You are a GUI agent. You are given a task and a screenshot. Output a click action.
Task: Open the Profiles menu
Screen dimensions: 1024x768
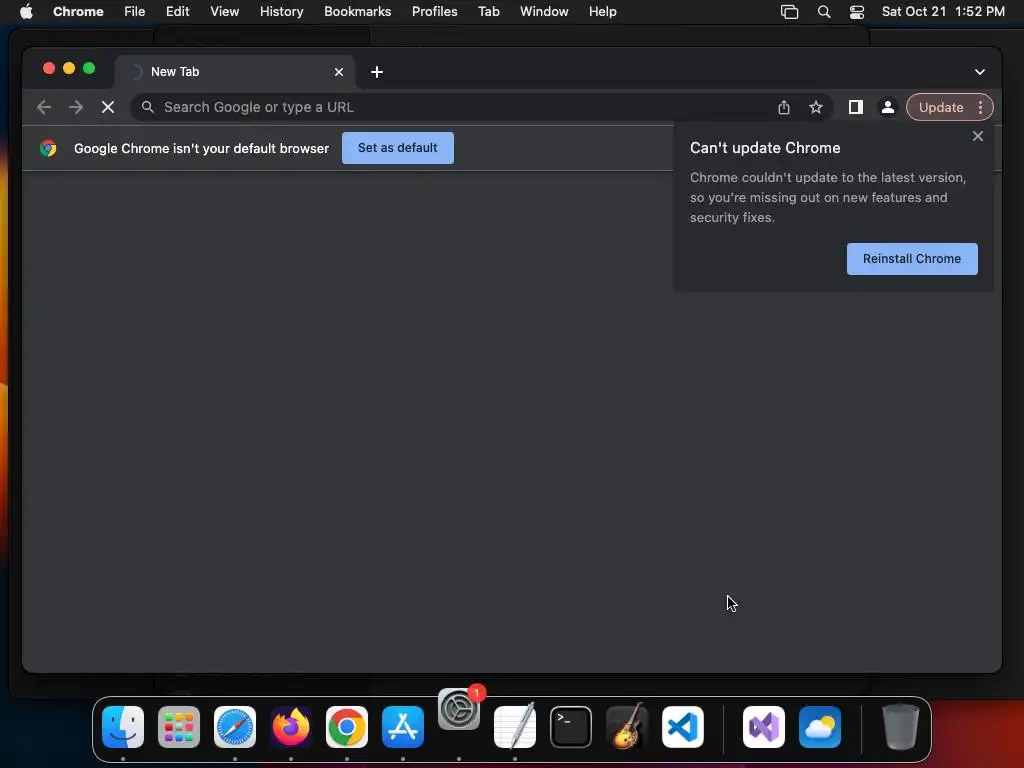pyautogui.click(x=434, y=12)
